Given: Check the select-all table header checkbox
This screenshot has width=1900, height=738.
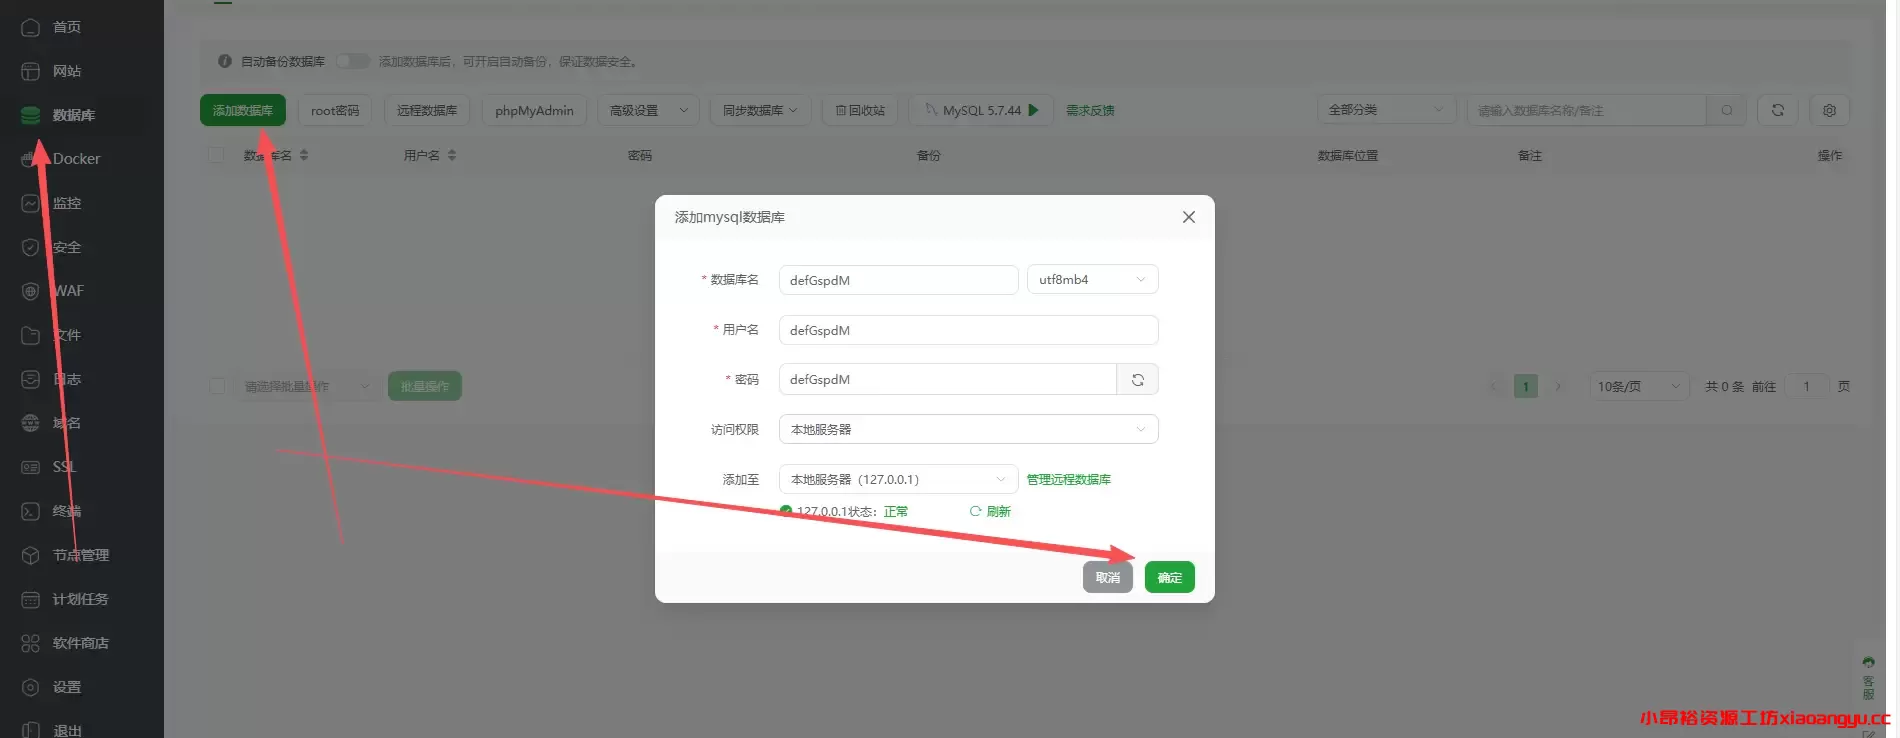Looking at the screenshot, I should click(x=217, y=155).
